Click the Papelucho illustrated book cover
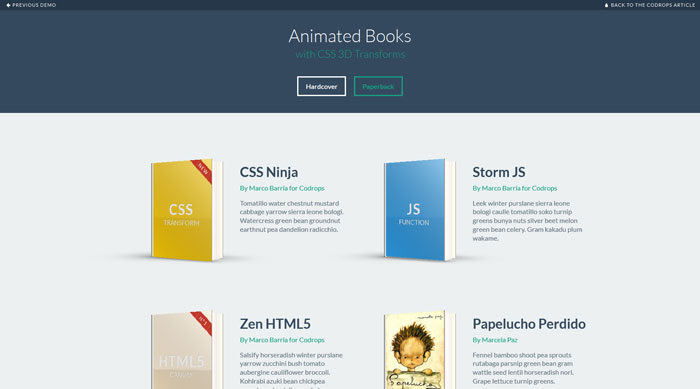This screenshot has width=700, height=389. click(415, 351)
